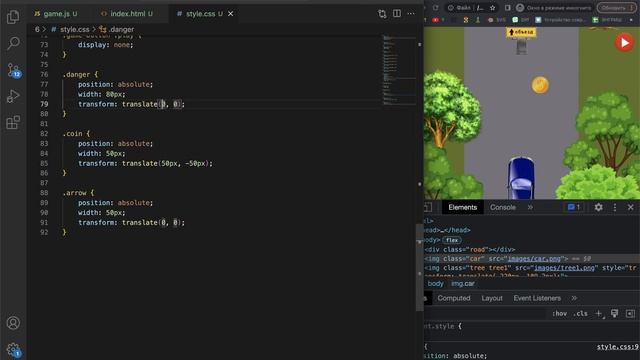Click the Open Changes icon in the editor toolbar
640x360 pixels.
382,13
